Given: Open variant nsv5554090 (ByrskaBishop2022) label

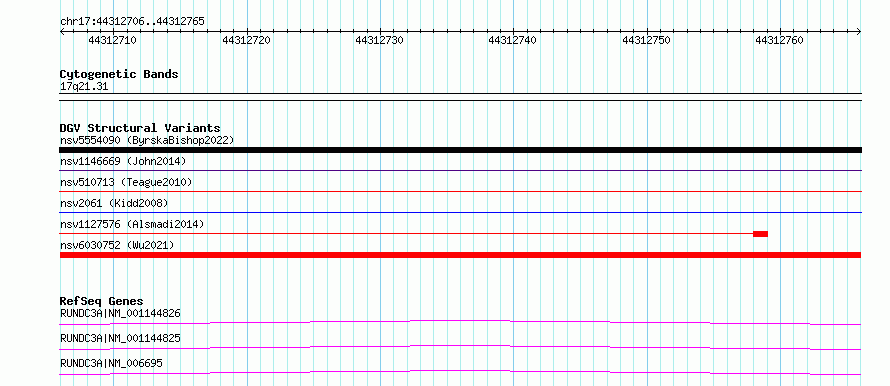Looking at the screenshot, I should click(147, 140).
